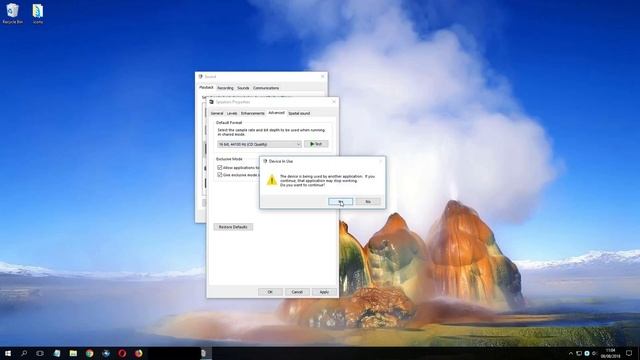
Task: Confirm with Yes in Device In Use dialog
Action: coord(340,202)
